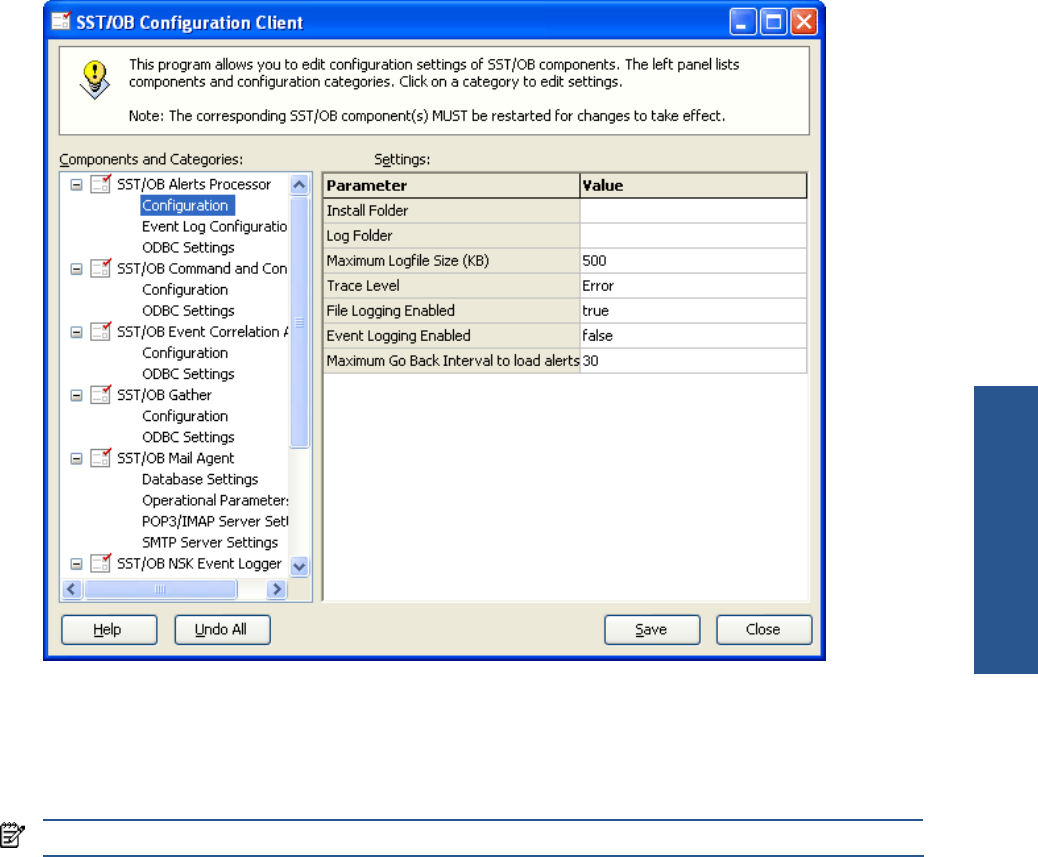Image resolution: width=1038 pixels, height=857 pixels.
Task: Click the SST/OB NSK Event Logger icon
Action: (100, 564)
